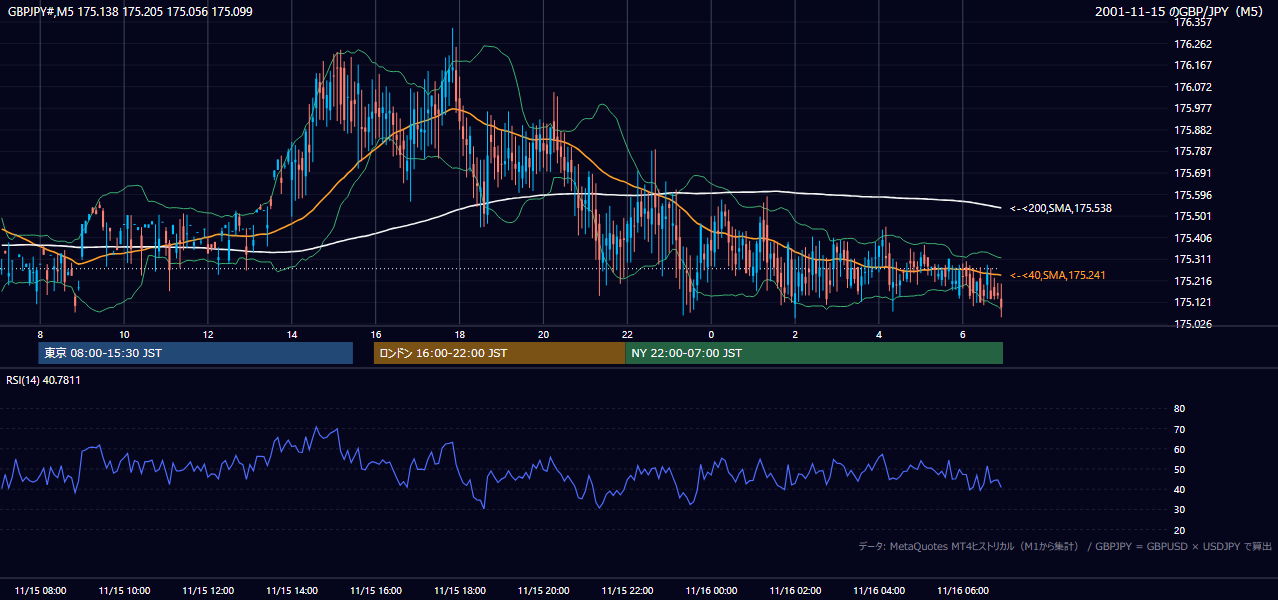This screenshot has width=1278, height=600.
Task: Click the GBPJPY#,M5 symbol header text
Action: coord(130,11)
